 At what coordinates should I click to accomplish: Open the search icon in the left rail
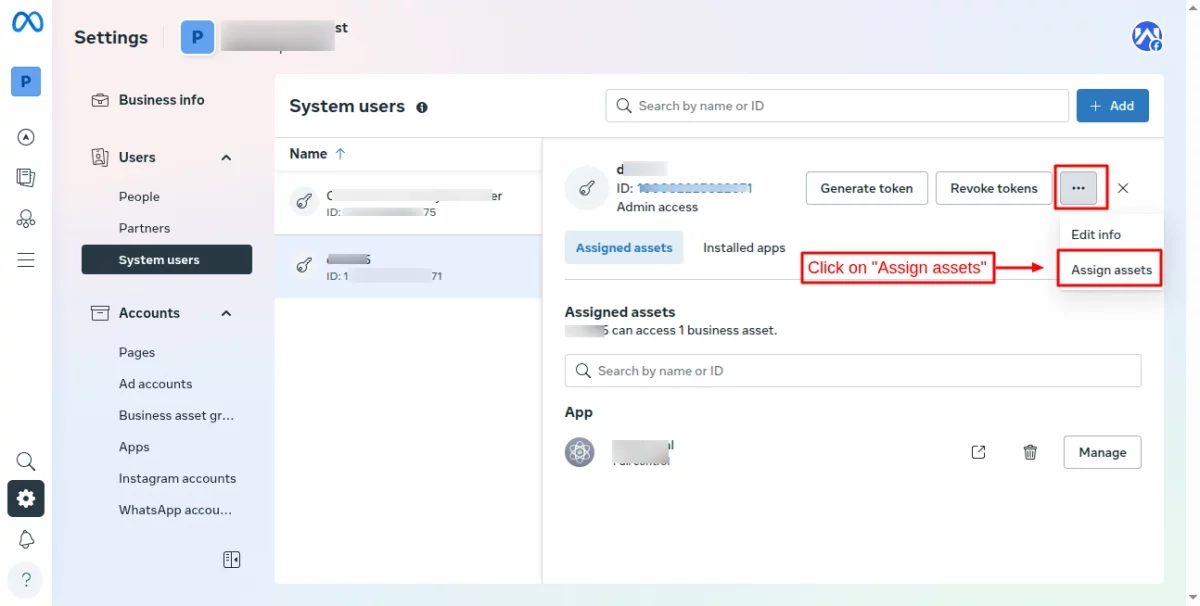point(25,461)
